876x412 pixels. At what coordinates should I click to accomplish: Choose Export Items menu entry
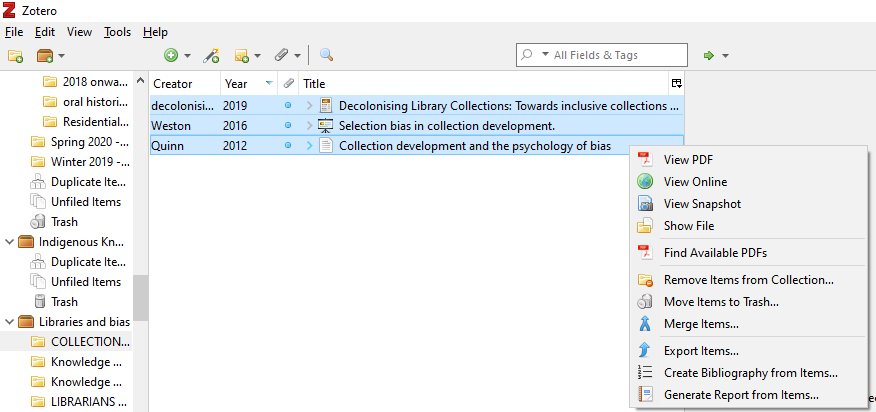click(749, 351)
